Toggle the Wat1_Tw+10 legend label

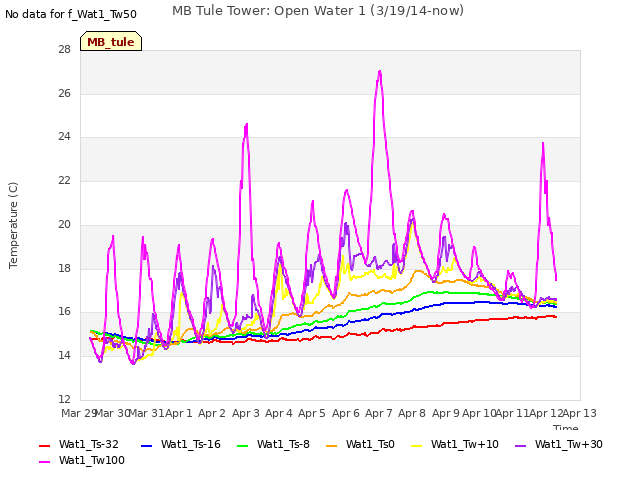coord(464,444)
